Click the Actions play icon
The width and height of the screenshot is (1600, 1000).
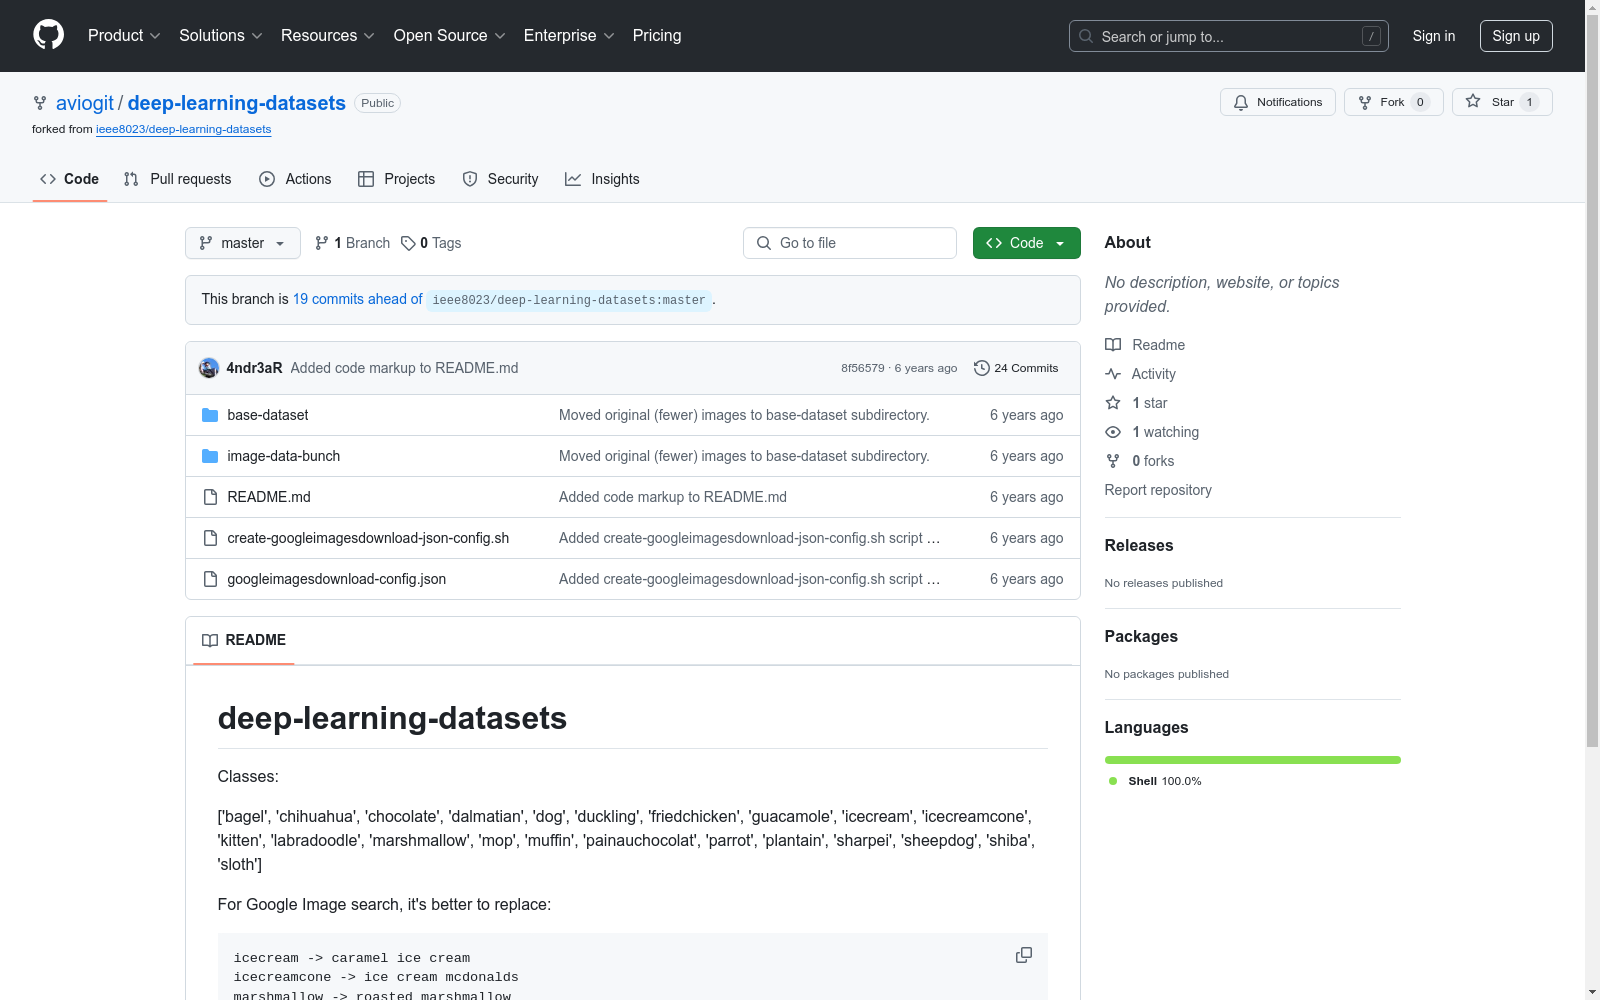pos(267,179)
